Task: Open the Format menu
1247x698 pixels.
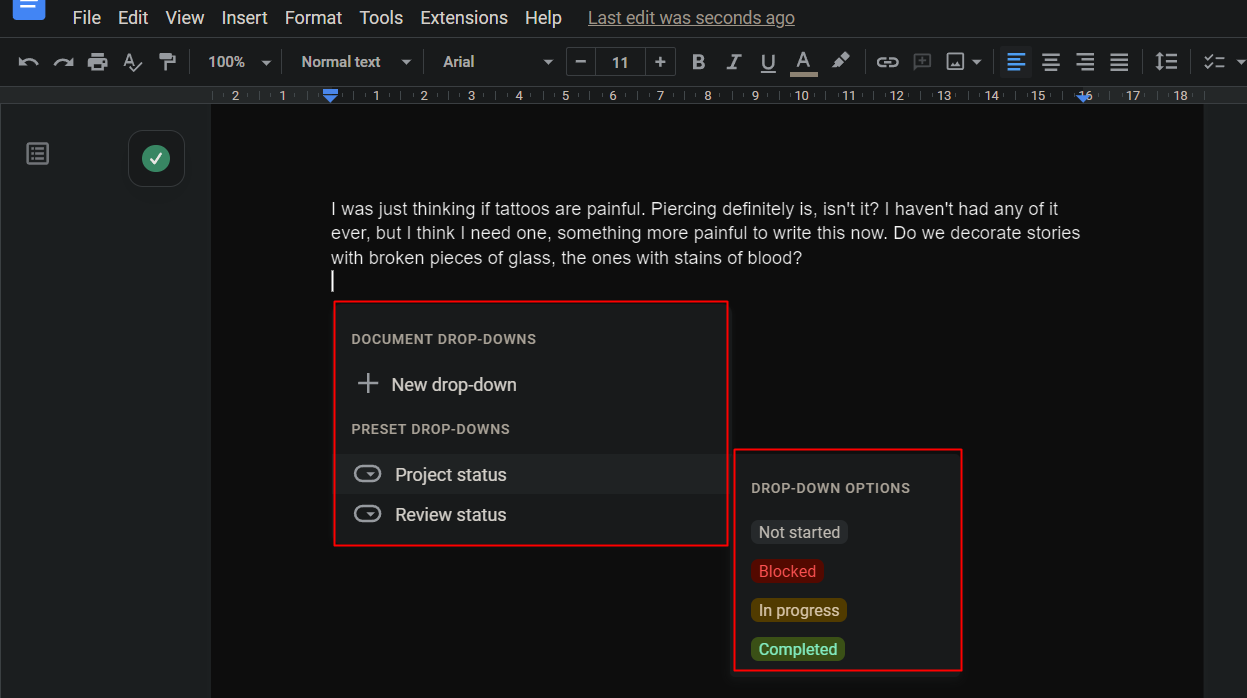Action: 313,18
